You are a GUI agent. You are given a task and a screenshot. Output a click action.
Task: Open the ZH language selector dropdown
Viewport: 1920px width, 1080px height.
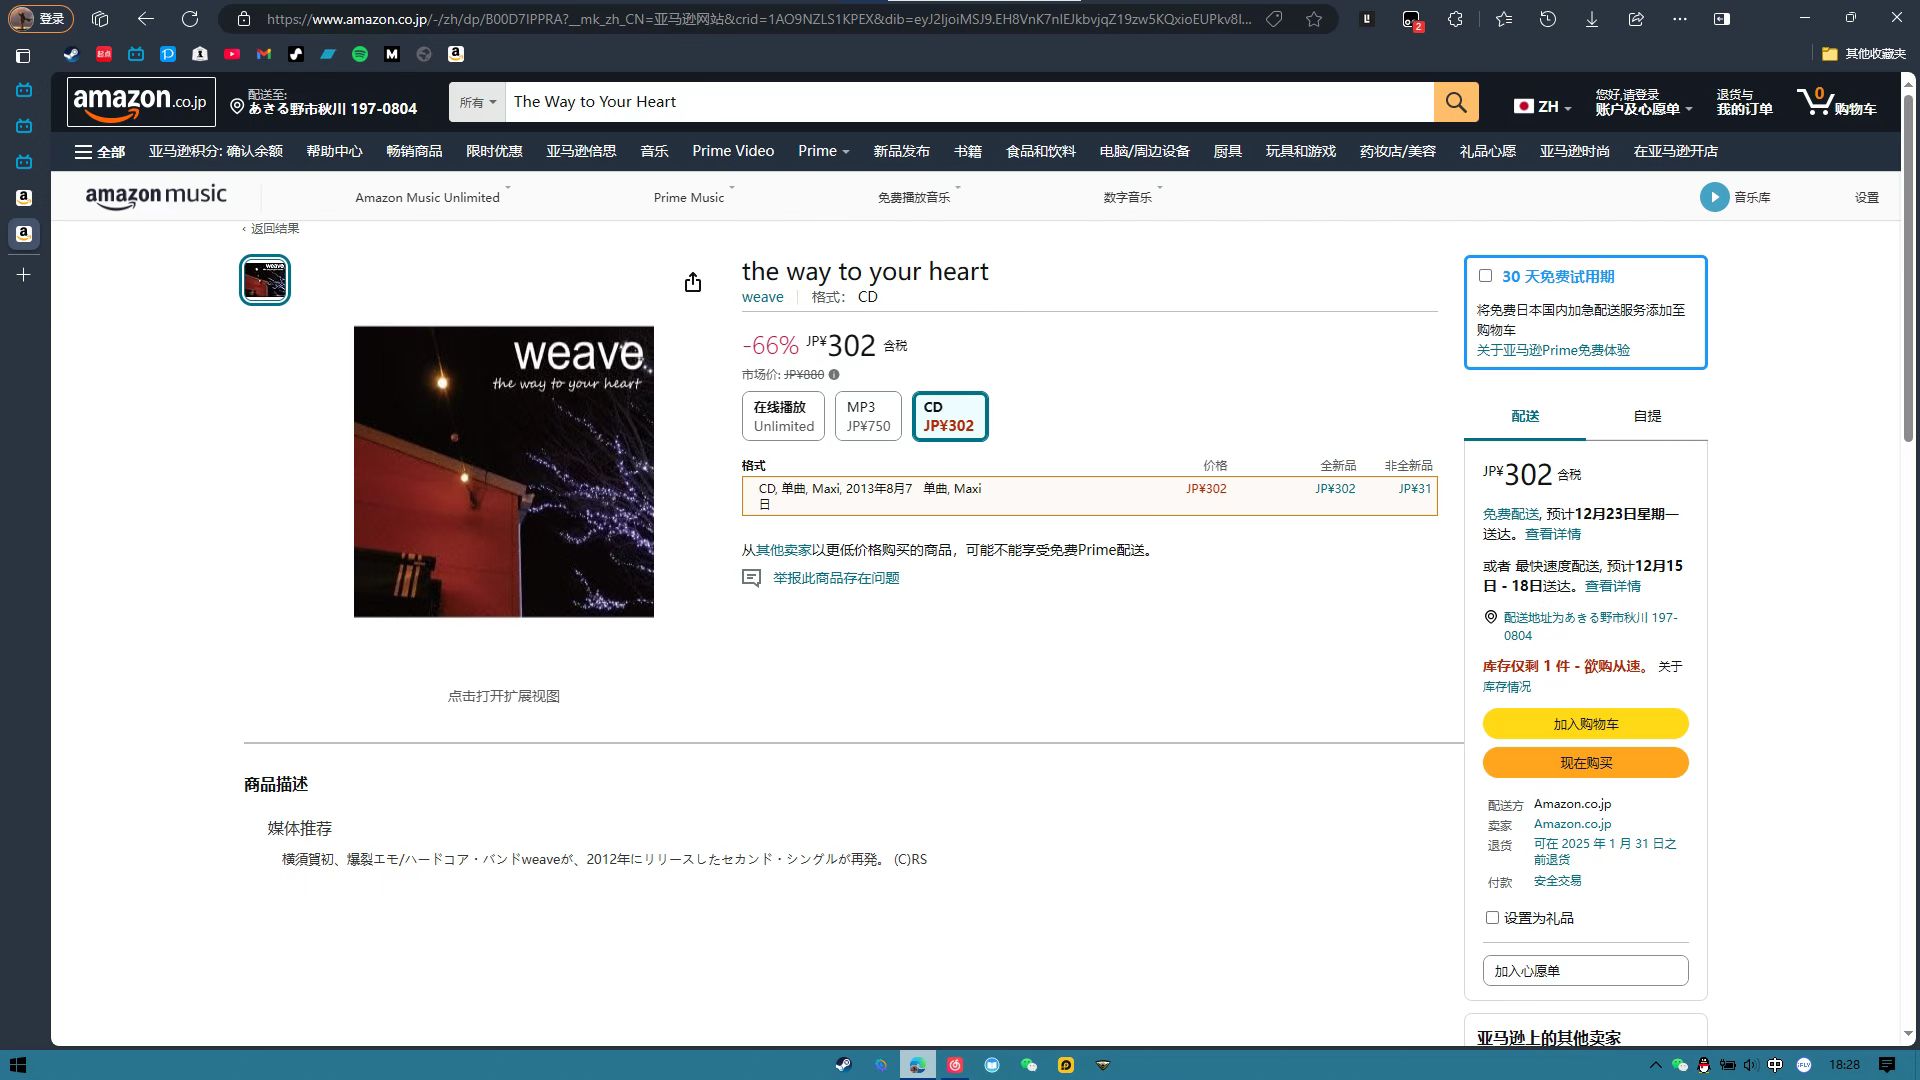coord(1543,106)
